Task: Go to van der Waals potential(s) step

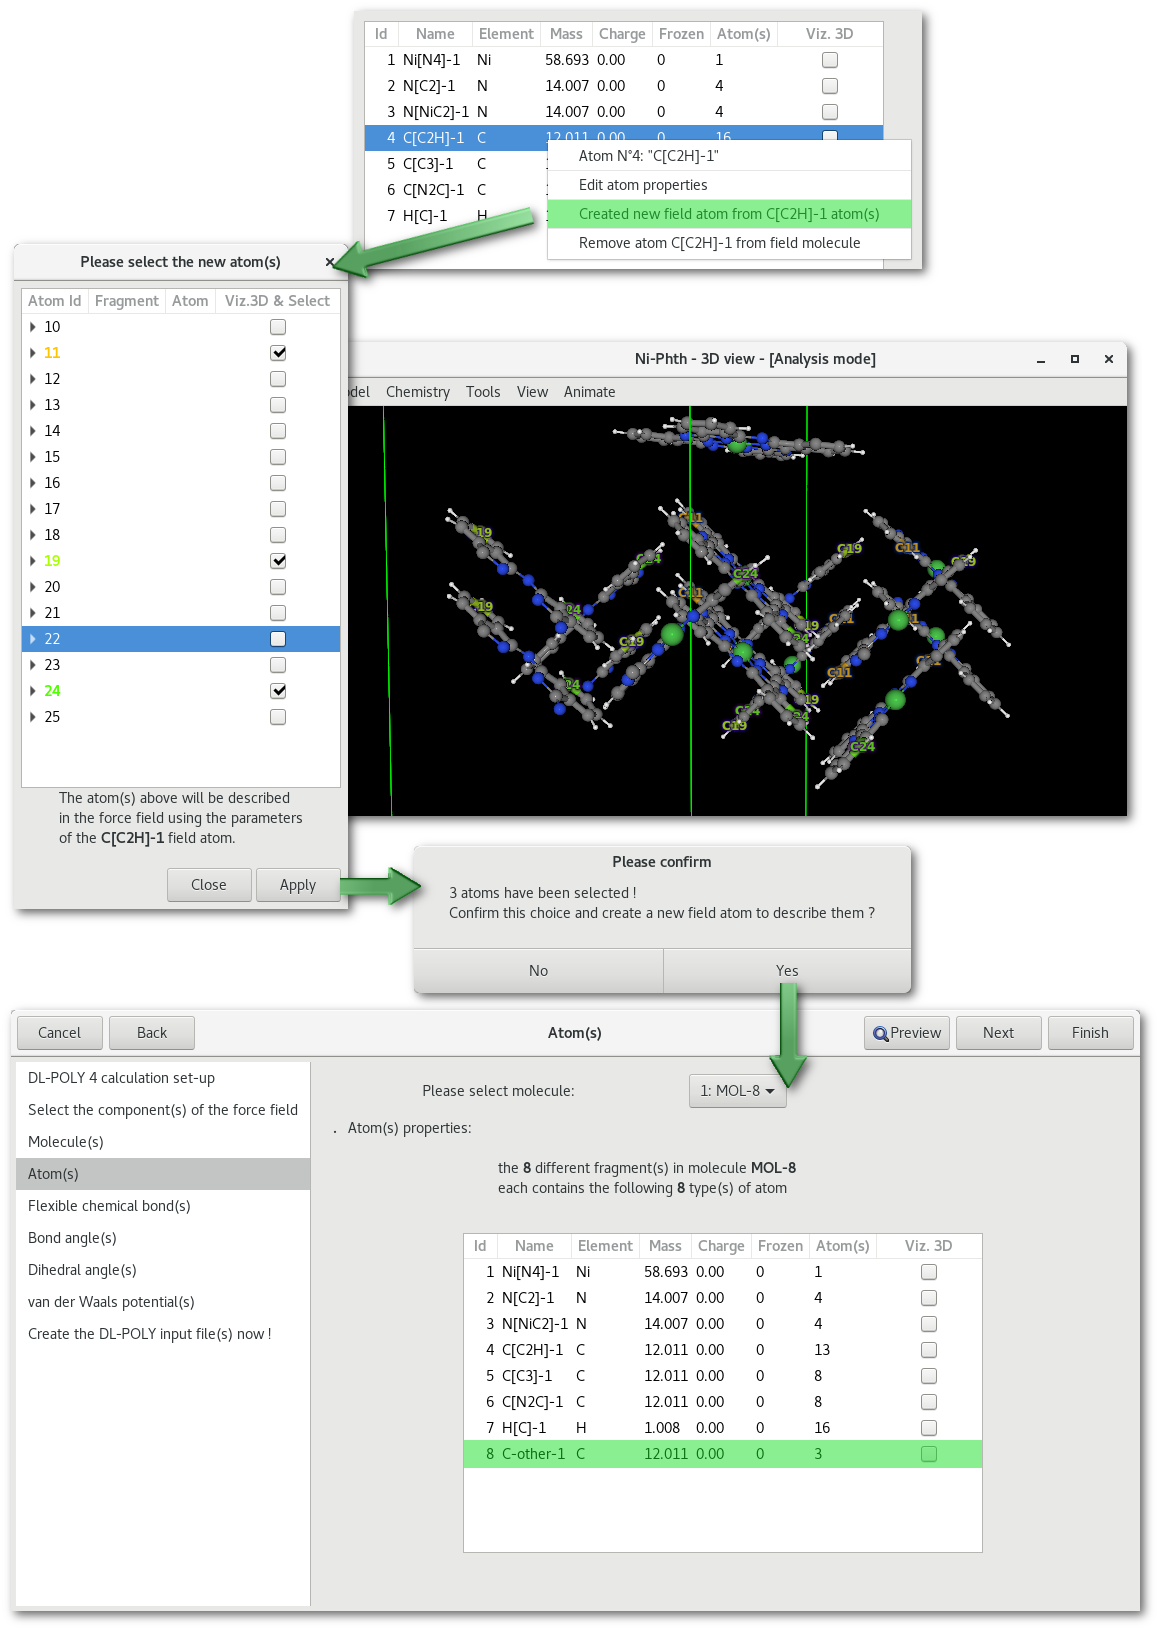Action: 111,1302
